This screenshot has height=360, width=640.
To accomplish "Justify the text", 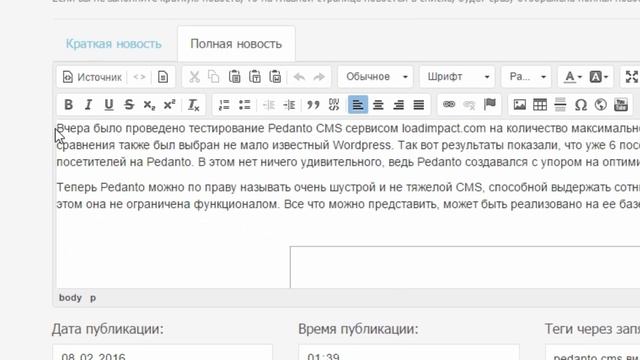I will tap(419, 105).
